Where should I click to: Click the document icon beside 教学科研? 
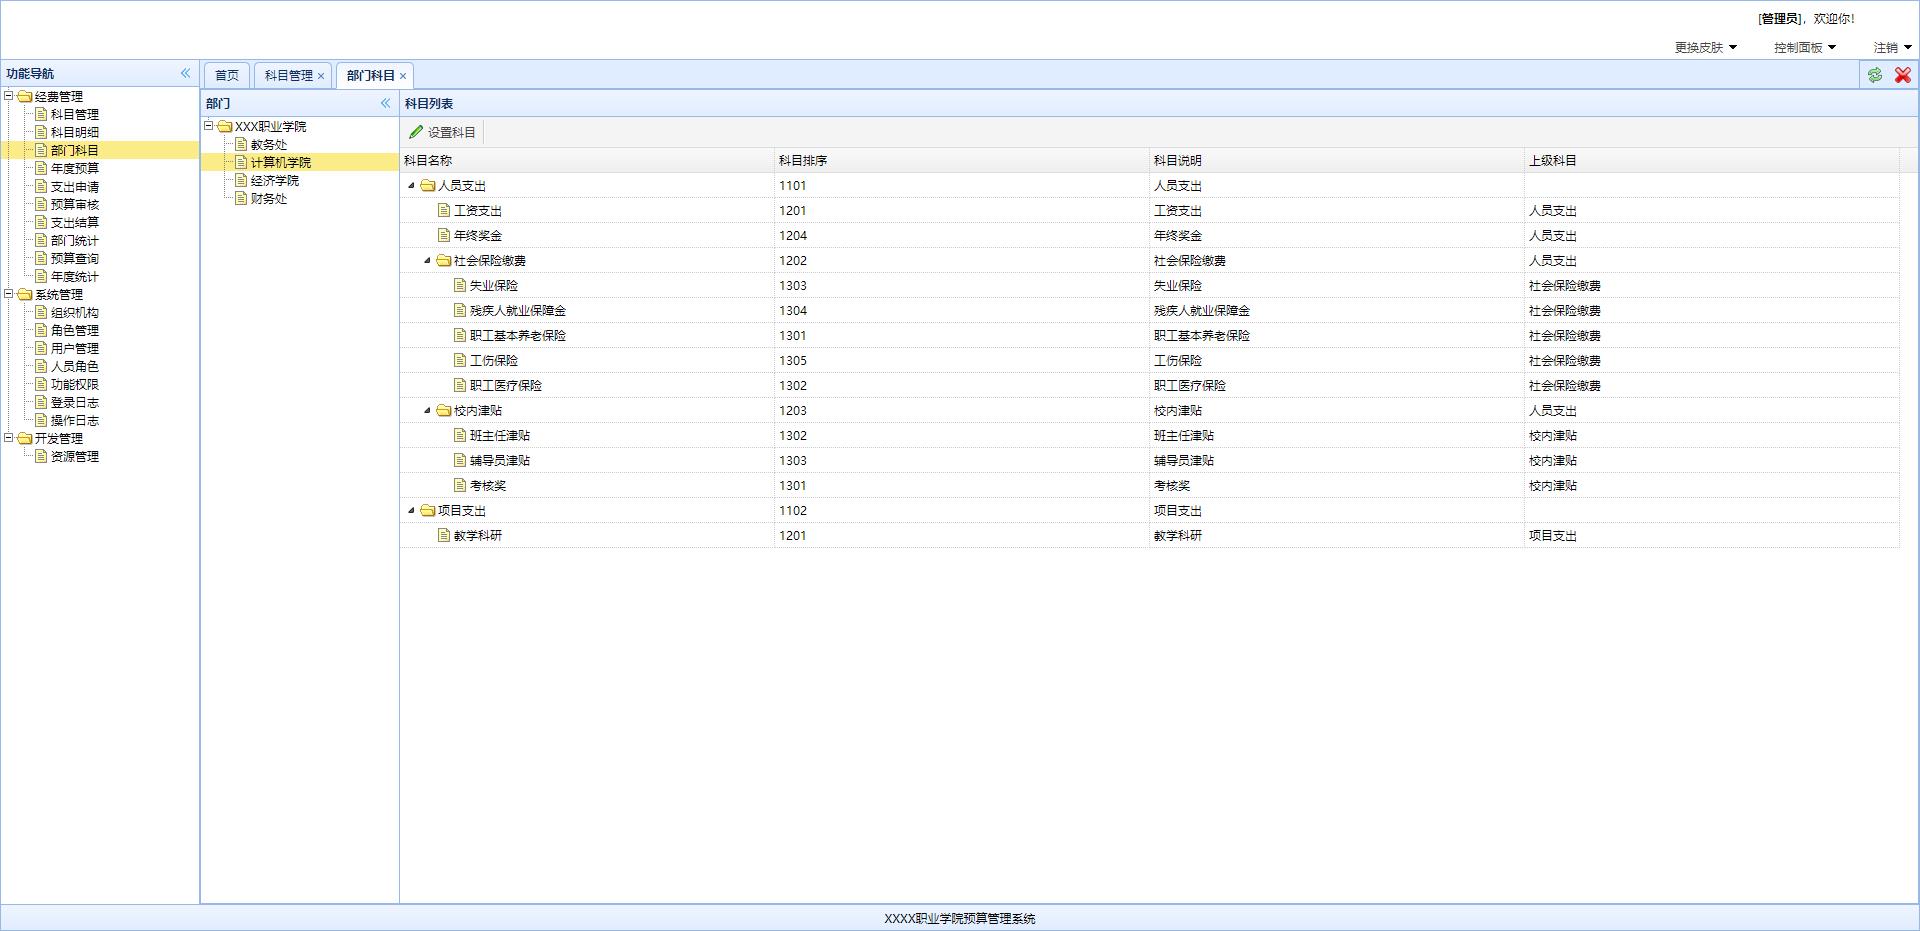(x=444, y=535)
